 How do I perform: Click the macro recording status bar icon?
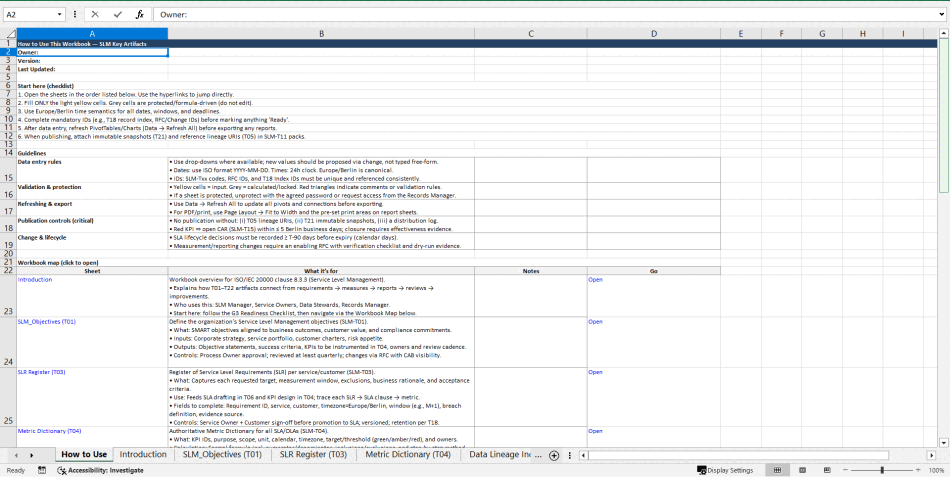pyautogui.click(x=42, y=470)
